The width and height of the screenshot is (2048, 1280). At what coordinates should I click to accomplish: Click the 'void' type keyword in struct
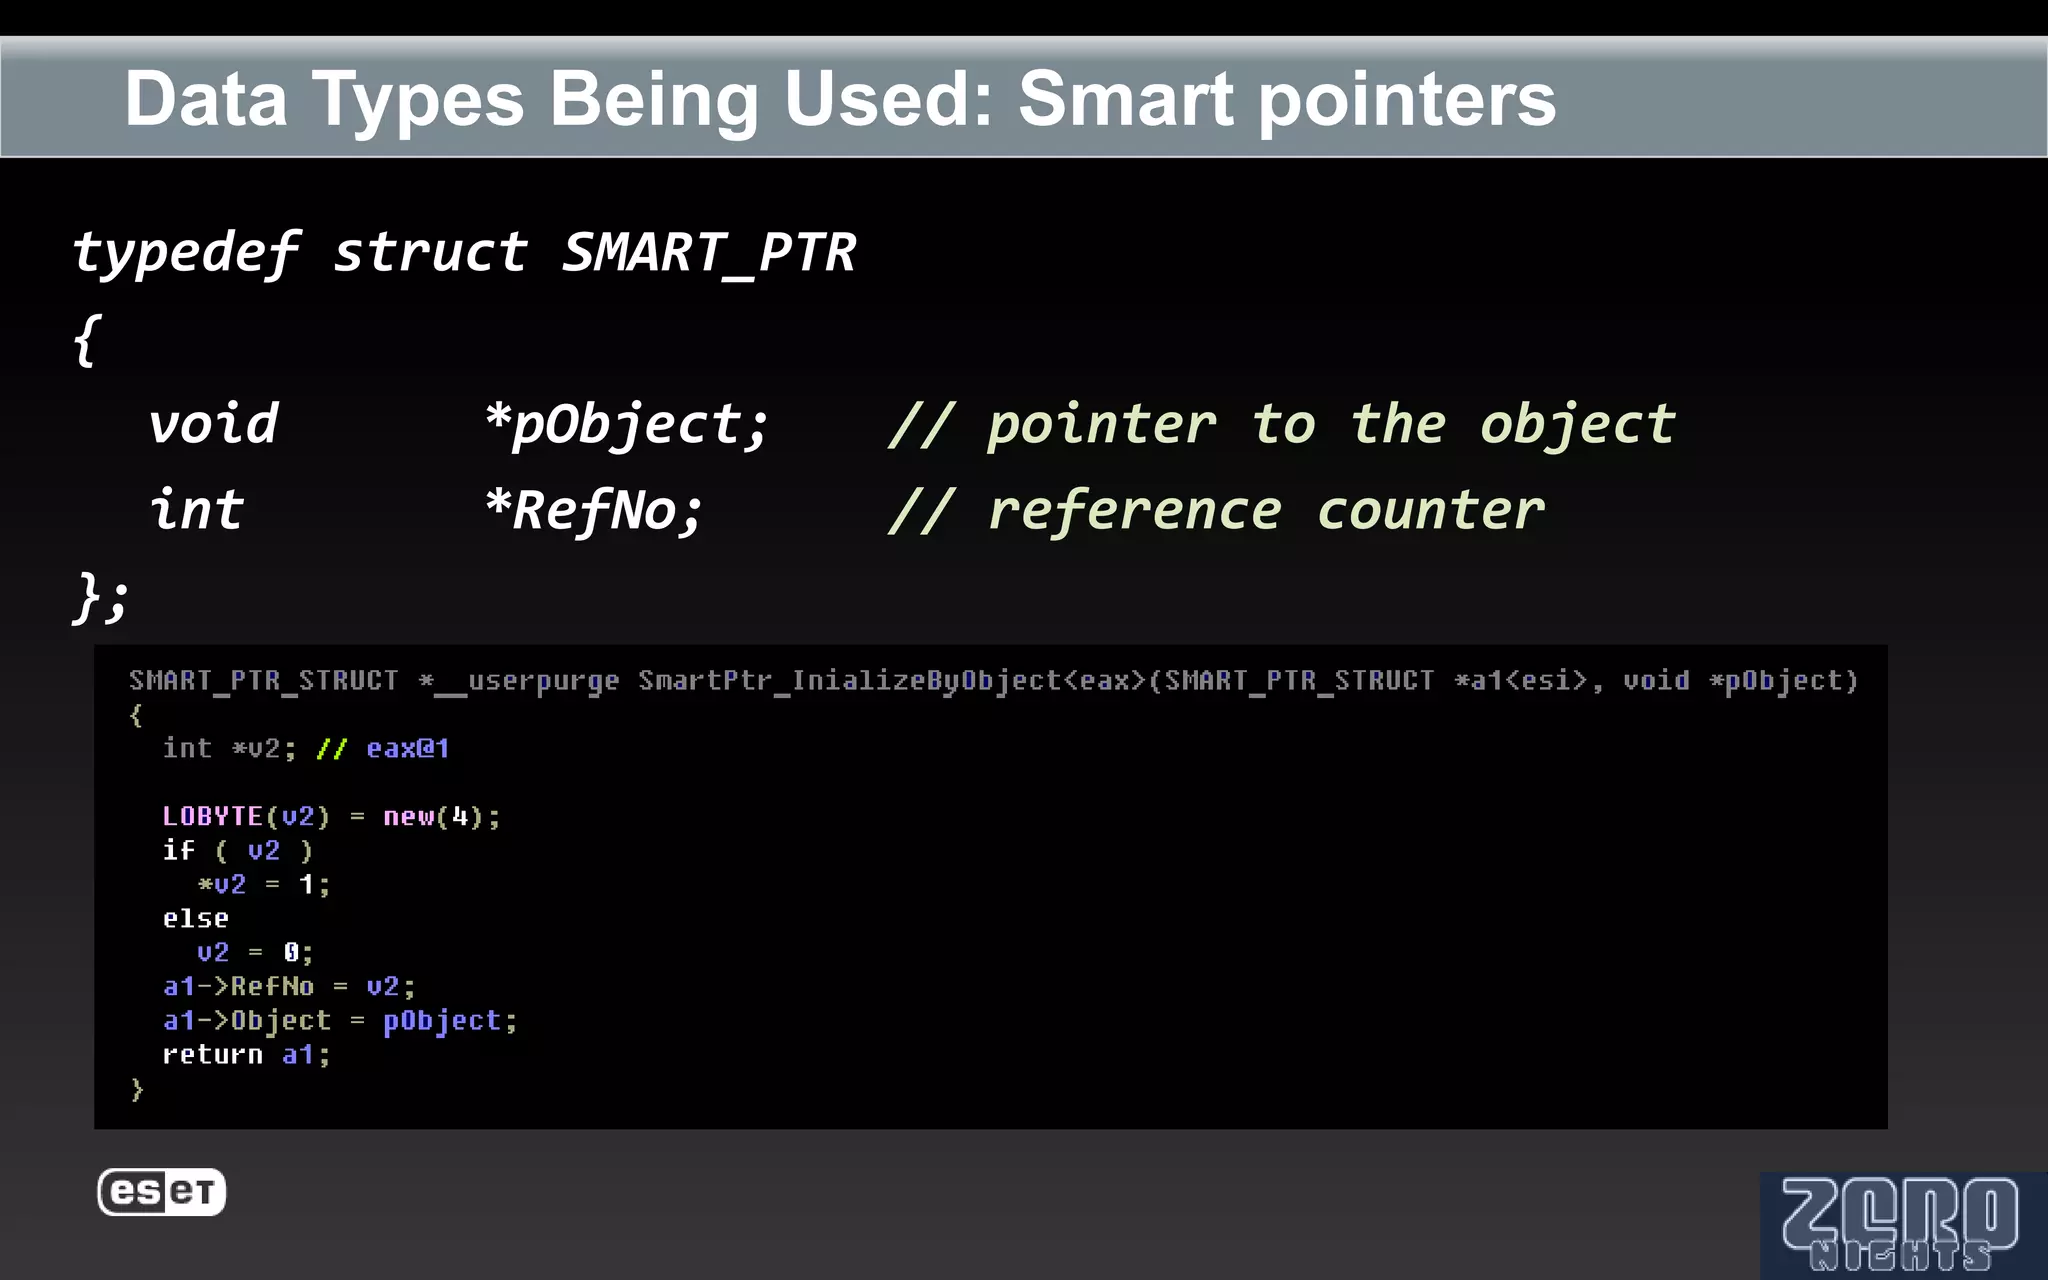(x=213, y=424)
